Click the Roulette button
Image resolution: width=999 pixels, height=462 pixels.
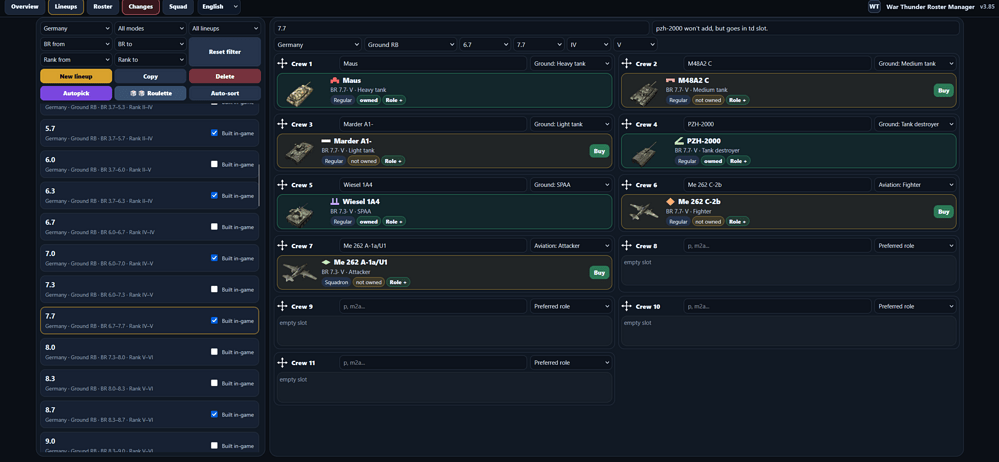tap(150, 93)
